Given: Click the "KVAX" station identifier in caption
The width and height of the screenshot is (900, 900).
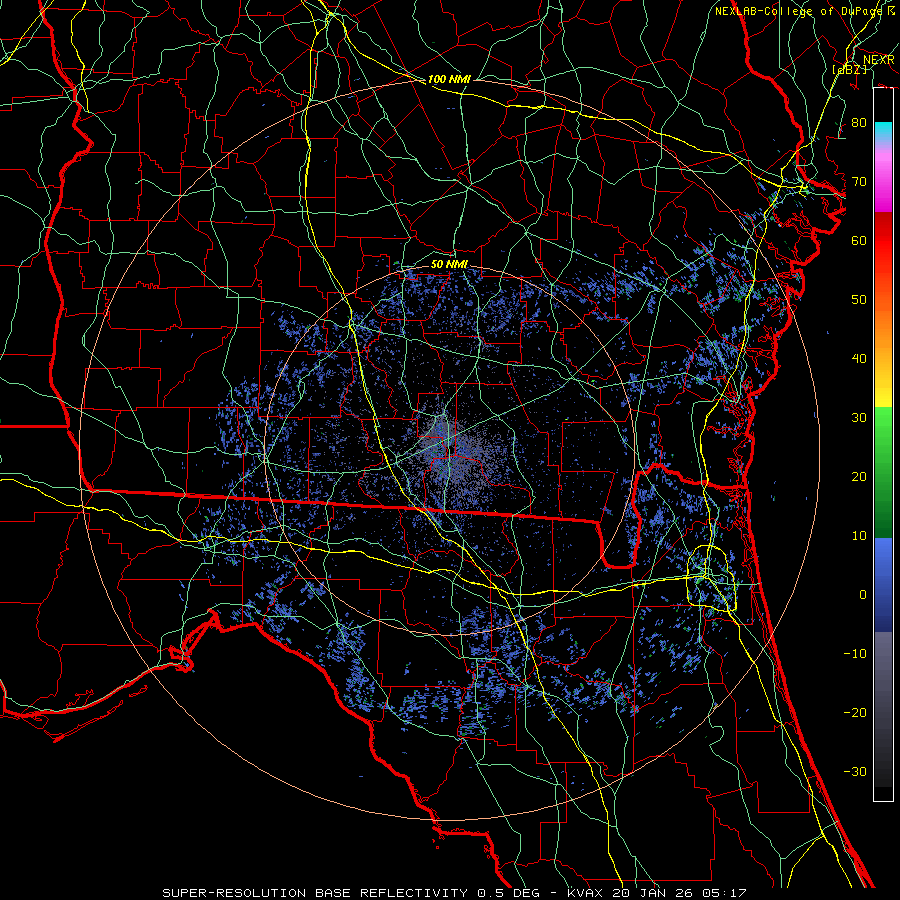Looking at the screenshot, I should pyautogui.click(x=587, y=893).
